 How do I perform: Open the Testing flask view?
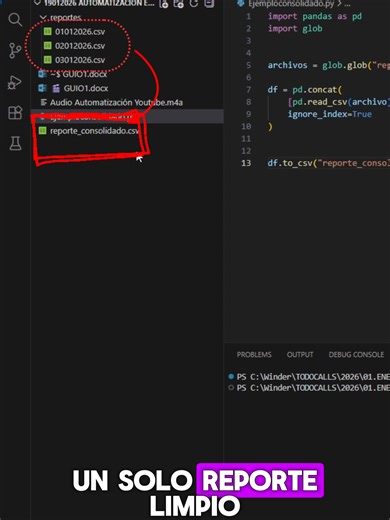click(15, 143)
